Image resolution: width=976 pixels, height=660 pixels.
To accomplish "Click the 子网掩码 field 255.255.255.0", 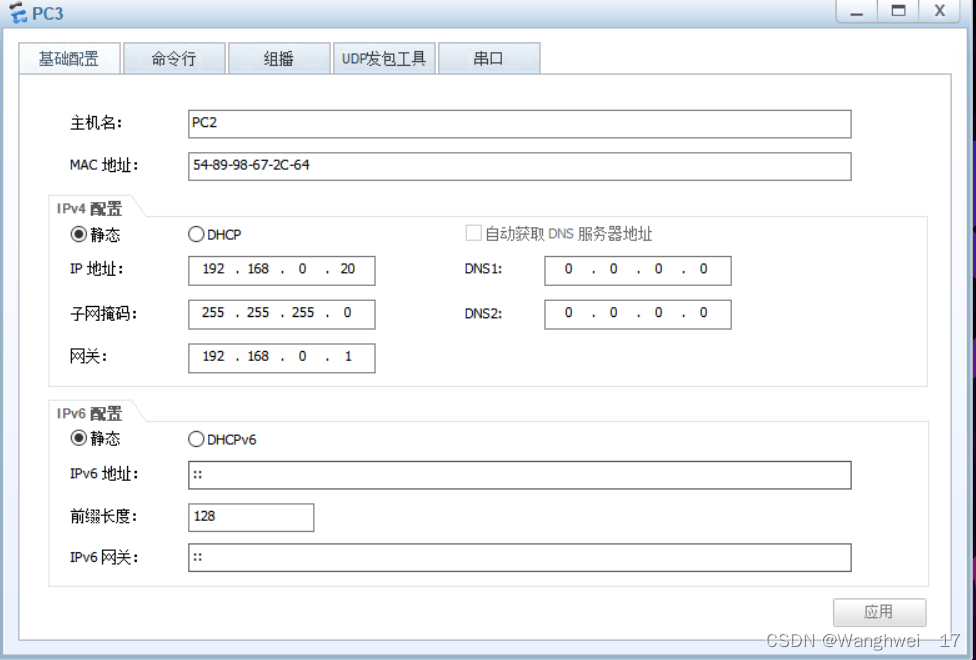I will point(281,314).
